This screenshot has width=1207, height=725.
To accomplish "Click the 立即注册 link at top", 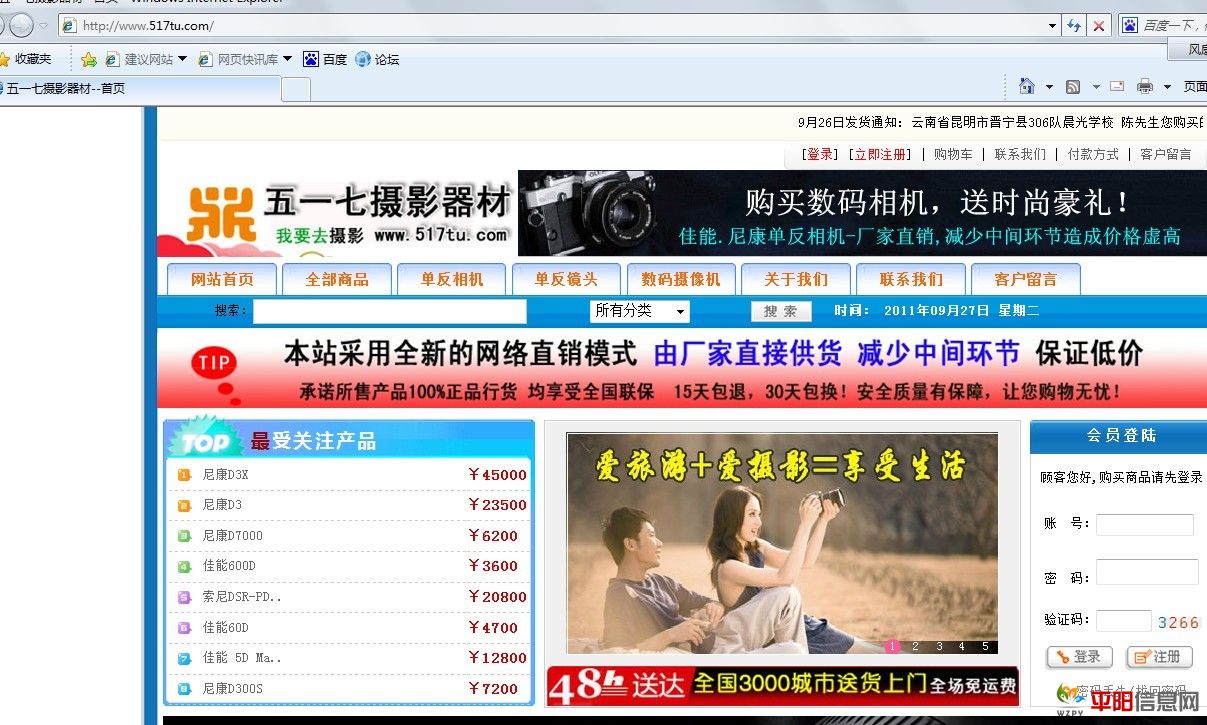I will tap(881, 154).
